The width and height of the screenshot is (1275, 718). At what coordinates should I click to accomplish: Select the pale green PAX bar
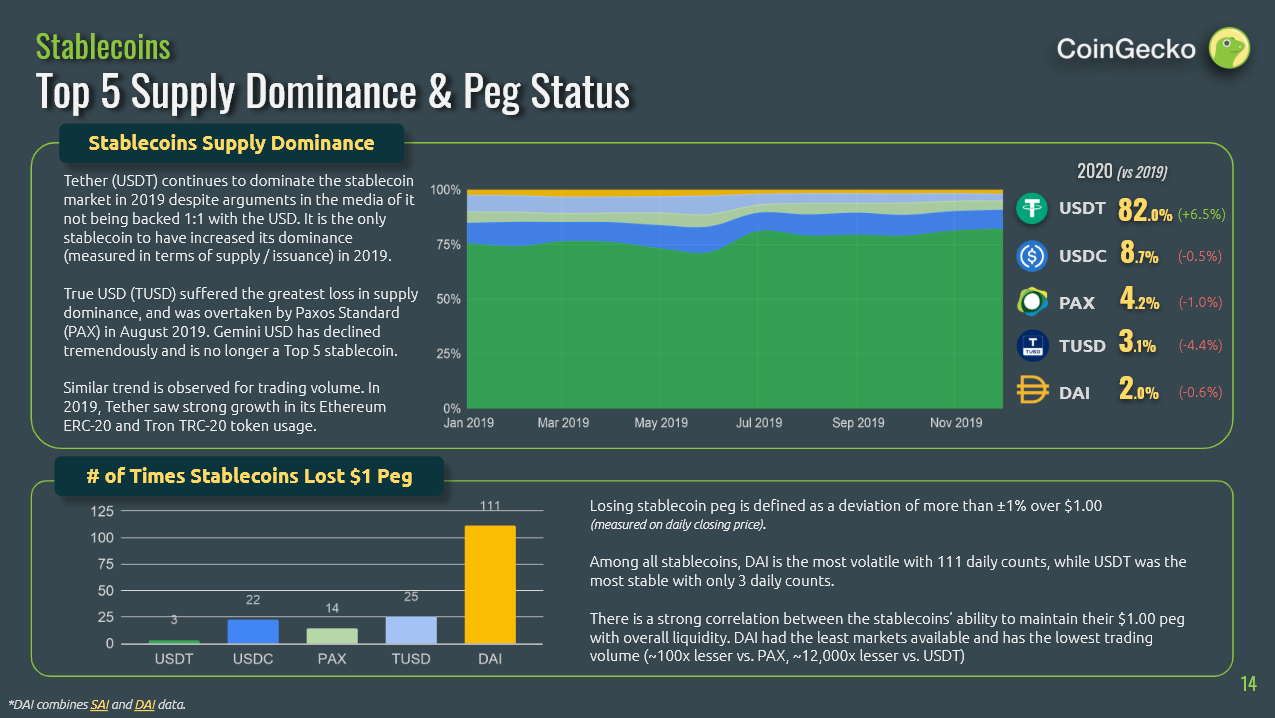[332, 636]
